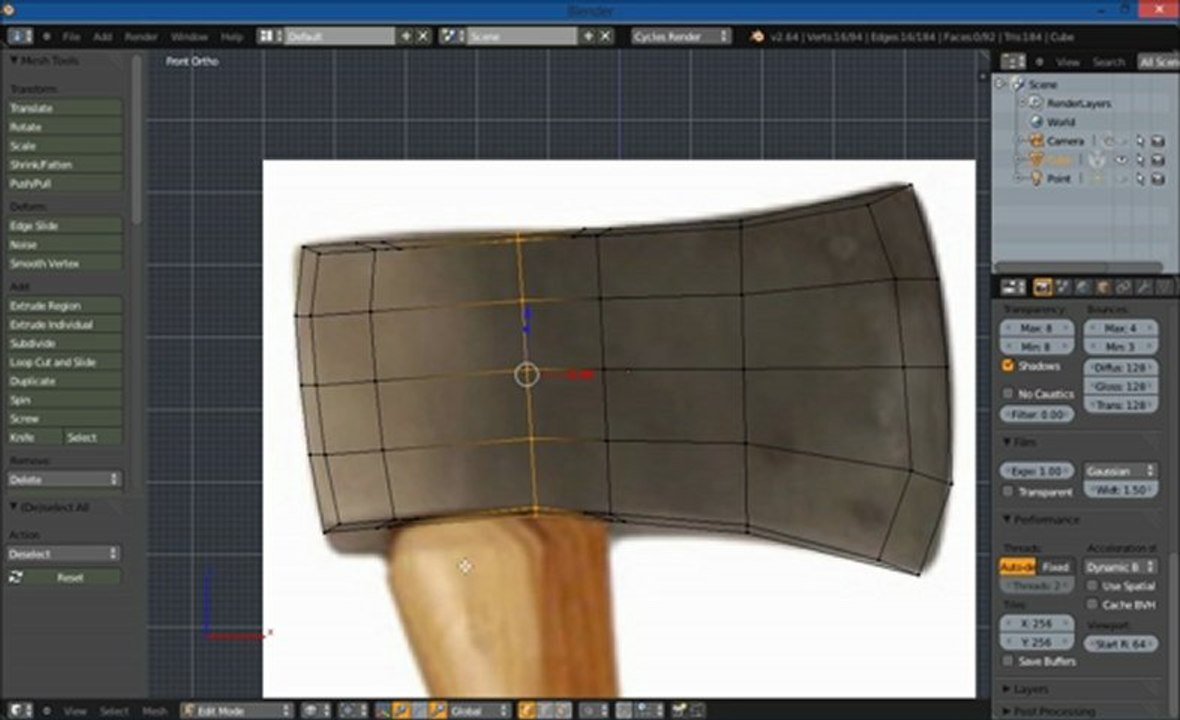Viewport: 1180px width, 720px height.
Task: Open the File menu
Action: tap(71, 36)
